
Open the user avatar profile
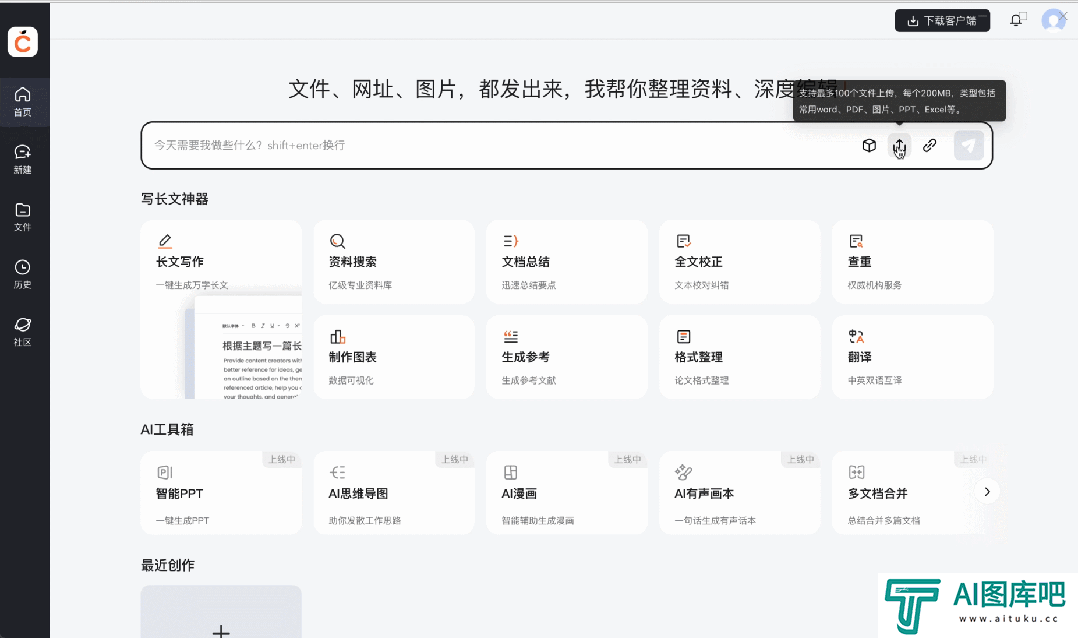coord(1053,21)
